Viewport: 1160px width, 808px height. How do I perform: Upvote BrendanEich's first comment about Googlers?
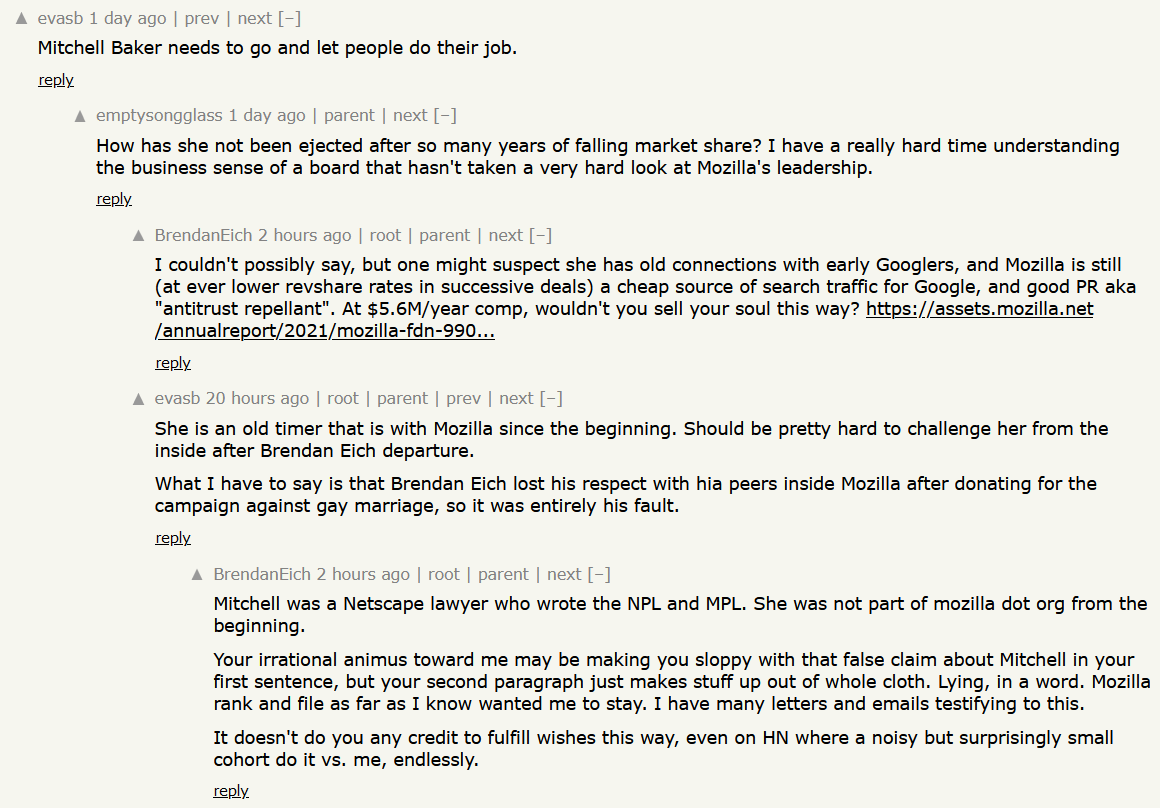(140, 236)
